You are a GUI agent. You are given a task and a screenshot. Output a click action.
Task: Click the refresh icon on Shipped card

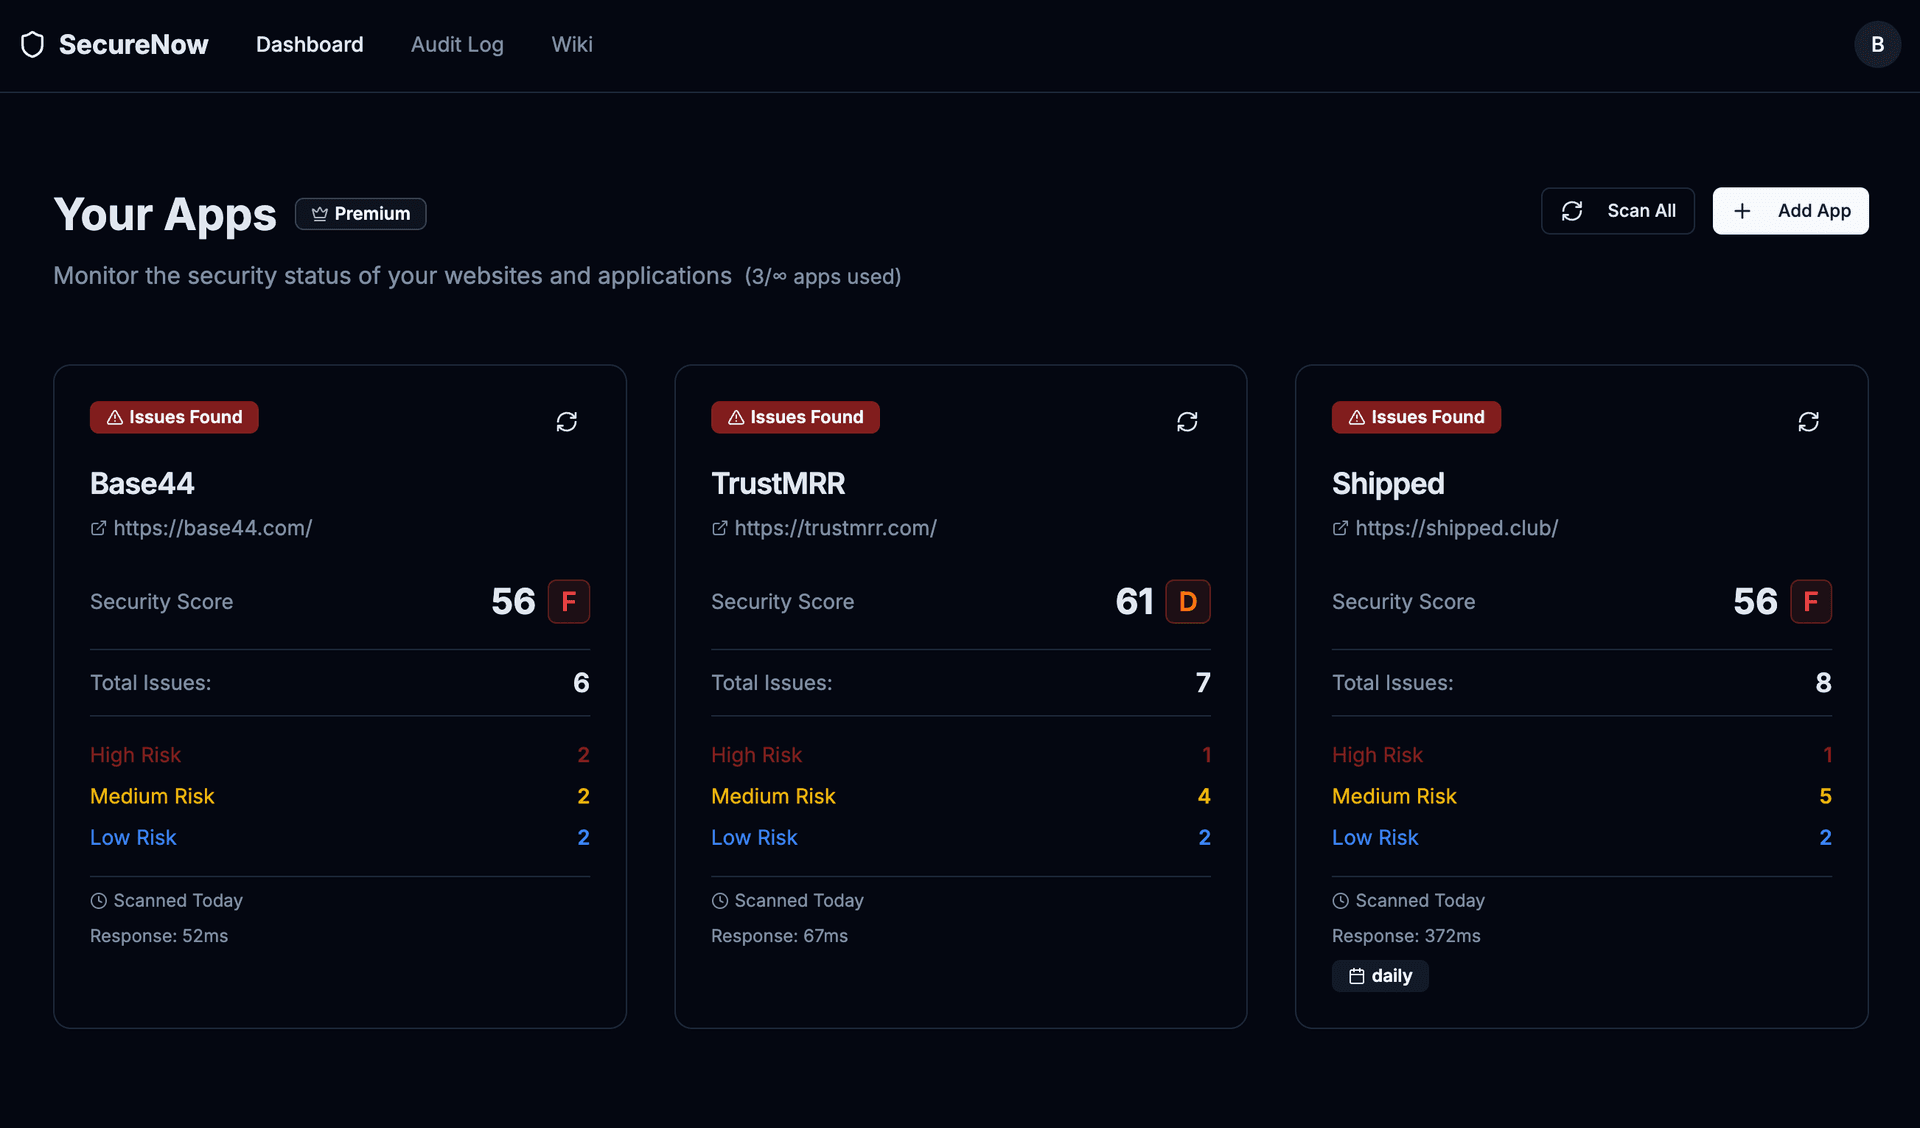tap(1809, 422)
